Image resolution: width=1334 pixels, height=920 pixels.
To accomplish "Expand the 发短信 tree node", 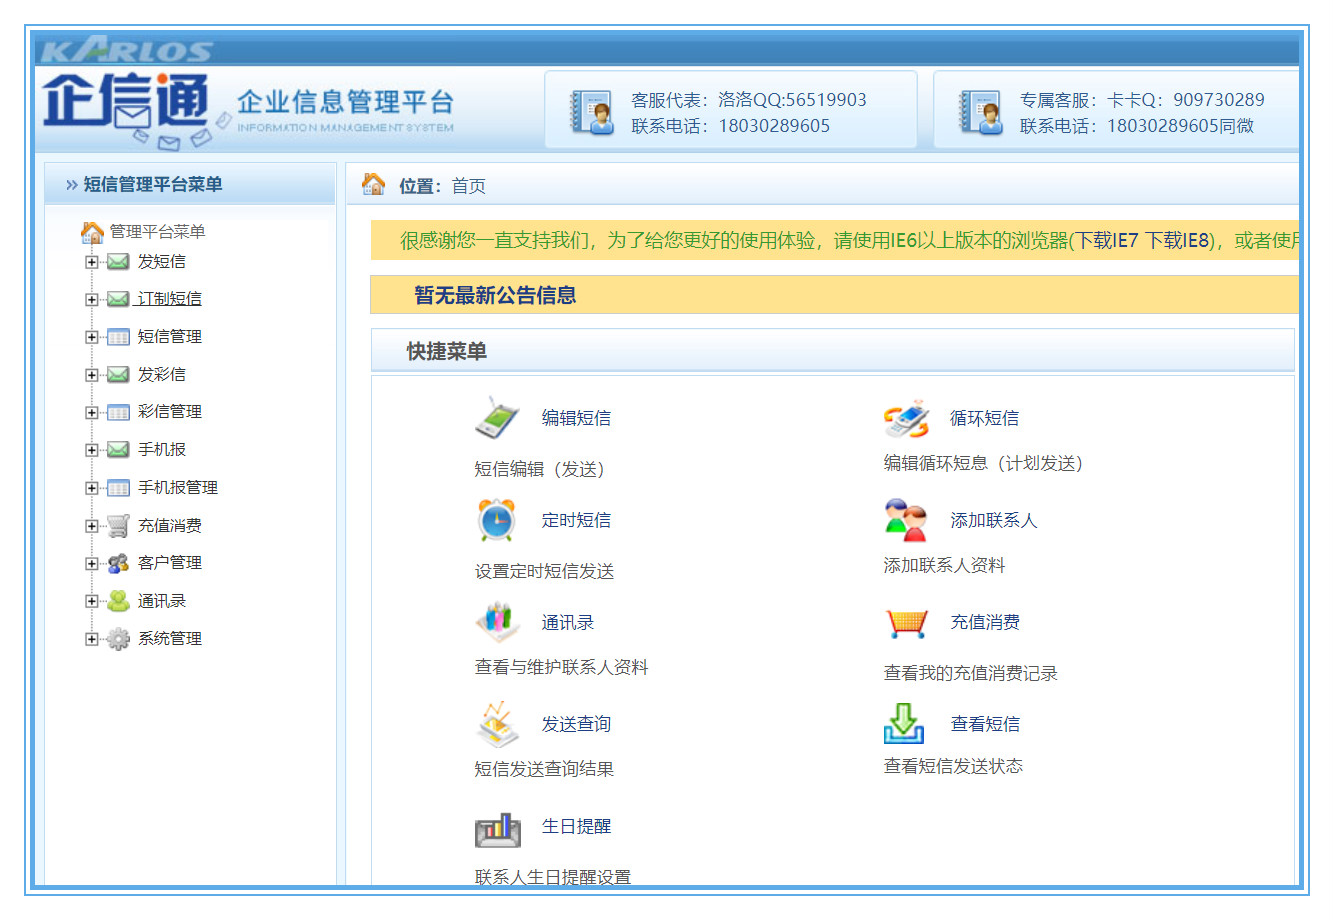I will 92,262.
